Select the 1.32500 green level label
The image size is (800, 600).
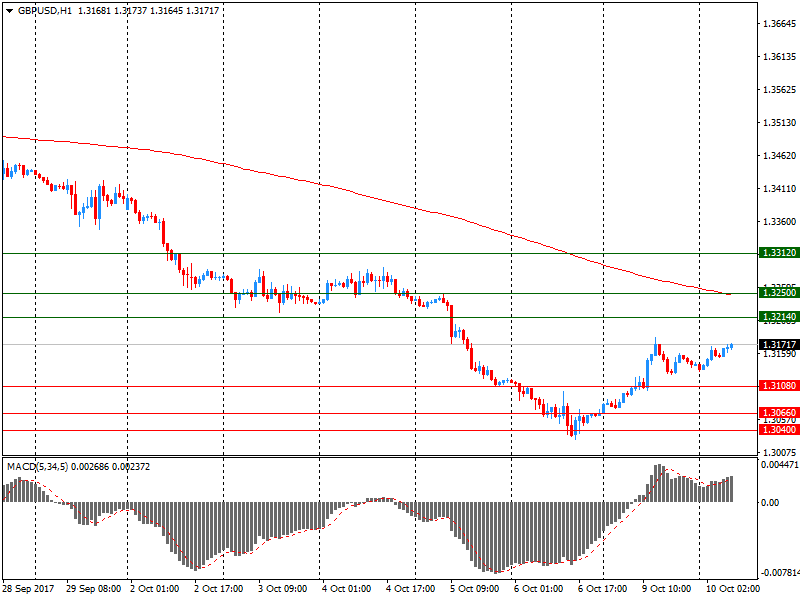[x=779, y=293]
